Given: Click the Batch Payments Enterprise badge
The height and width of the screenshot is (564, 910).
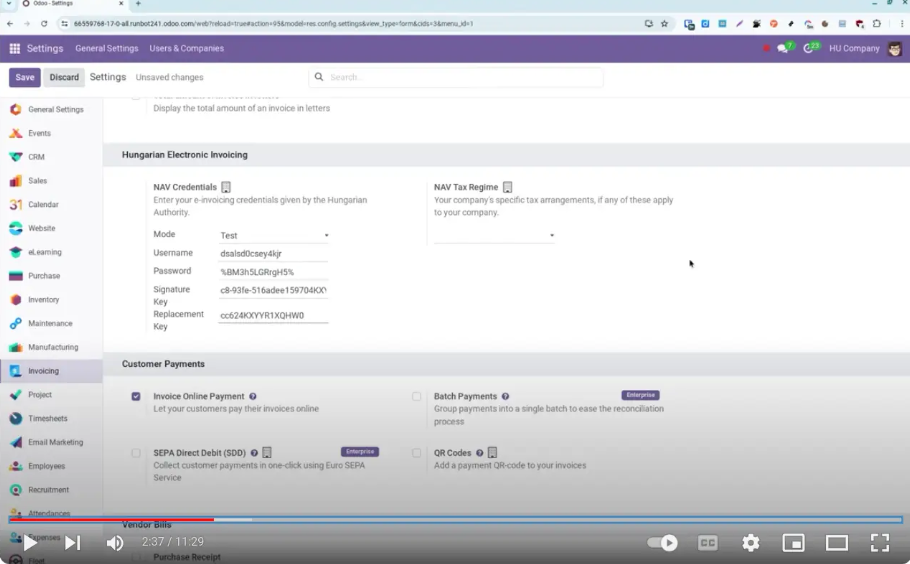Looking at the screenshot, I should click(x=640, y=395).
